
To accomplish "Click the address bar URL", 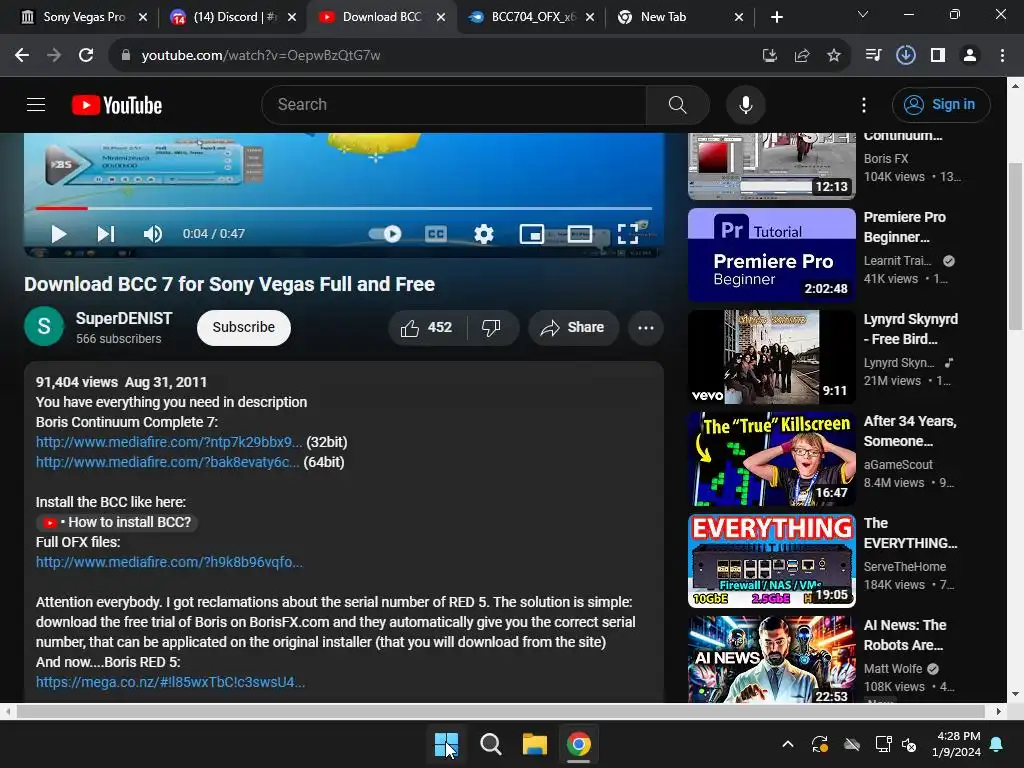I will click(x=261, y=56).
